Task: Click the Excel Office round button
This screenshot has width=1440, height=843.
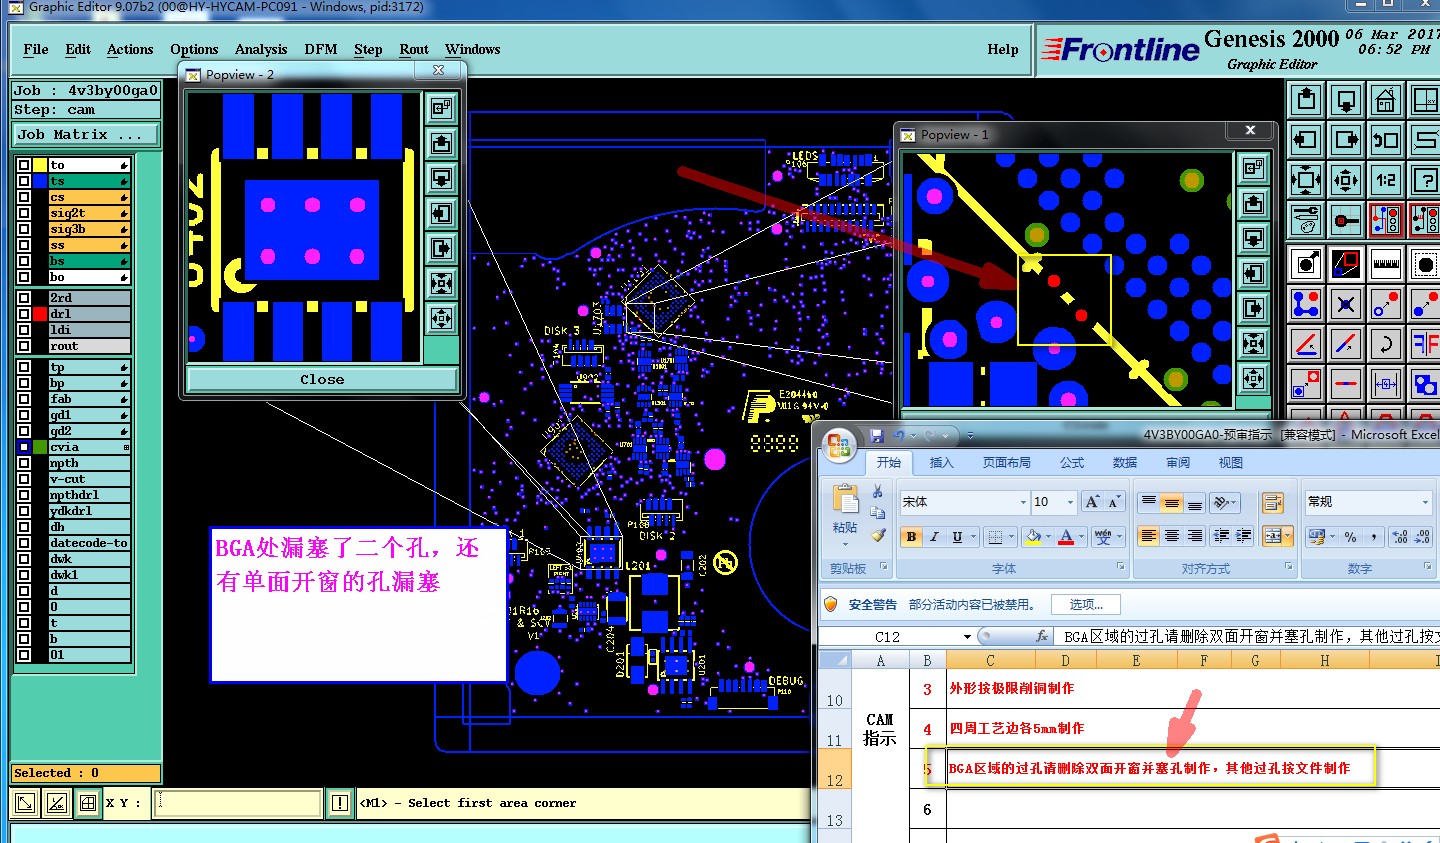Action: (x=839, y=445)
